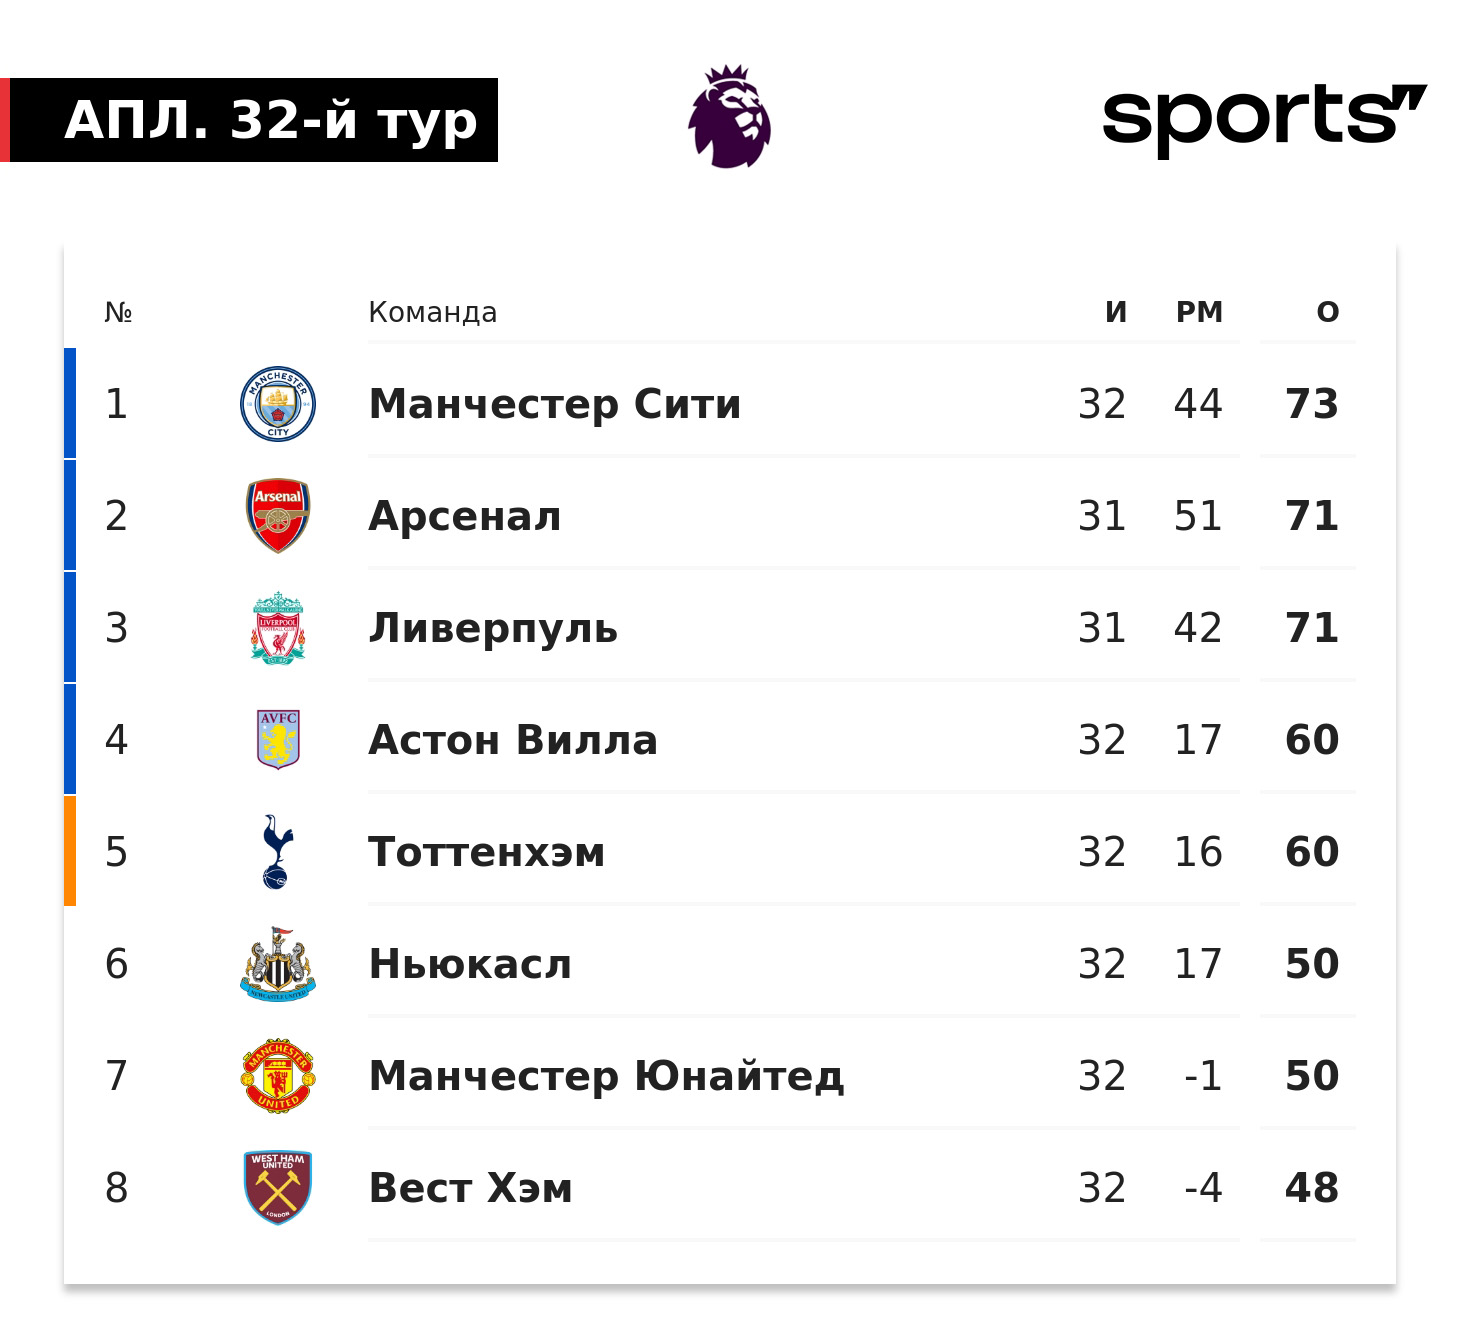
Task: Click the АПЛ. 32-й тур title banner
Action: [x=270, y=120]
